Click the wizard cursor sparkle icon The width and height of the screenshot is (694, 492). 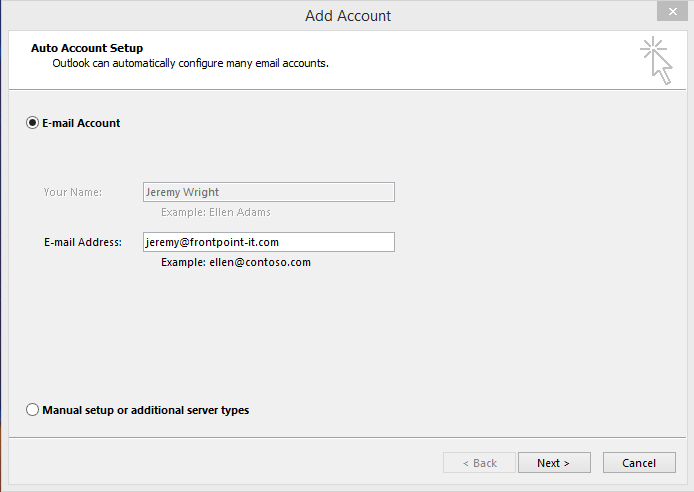pyautogui.click(x=656, y=61)
